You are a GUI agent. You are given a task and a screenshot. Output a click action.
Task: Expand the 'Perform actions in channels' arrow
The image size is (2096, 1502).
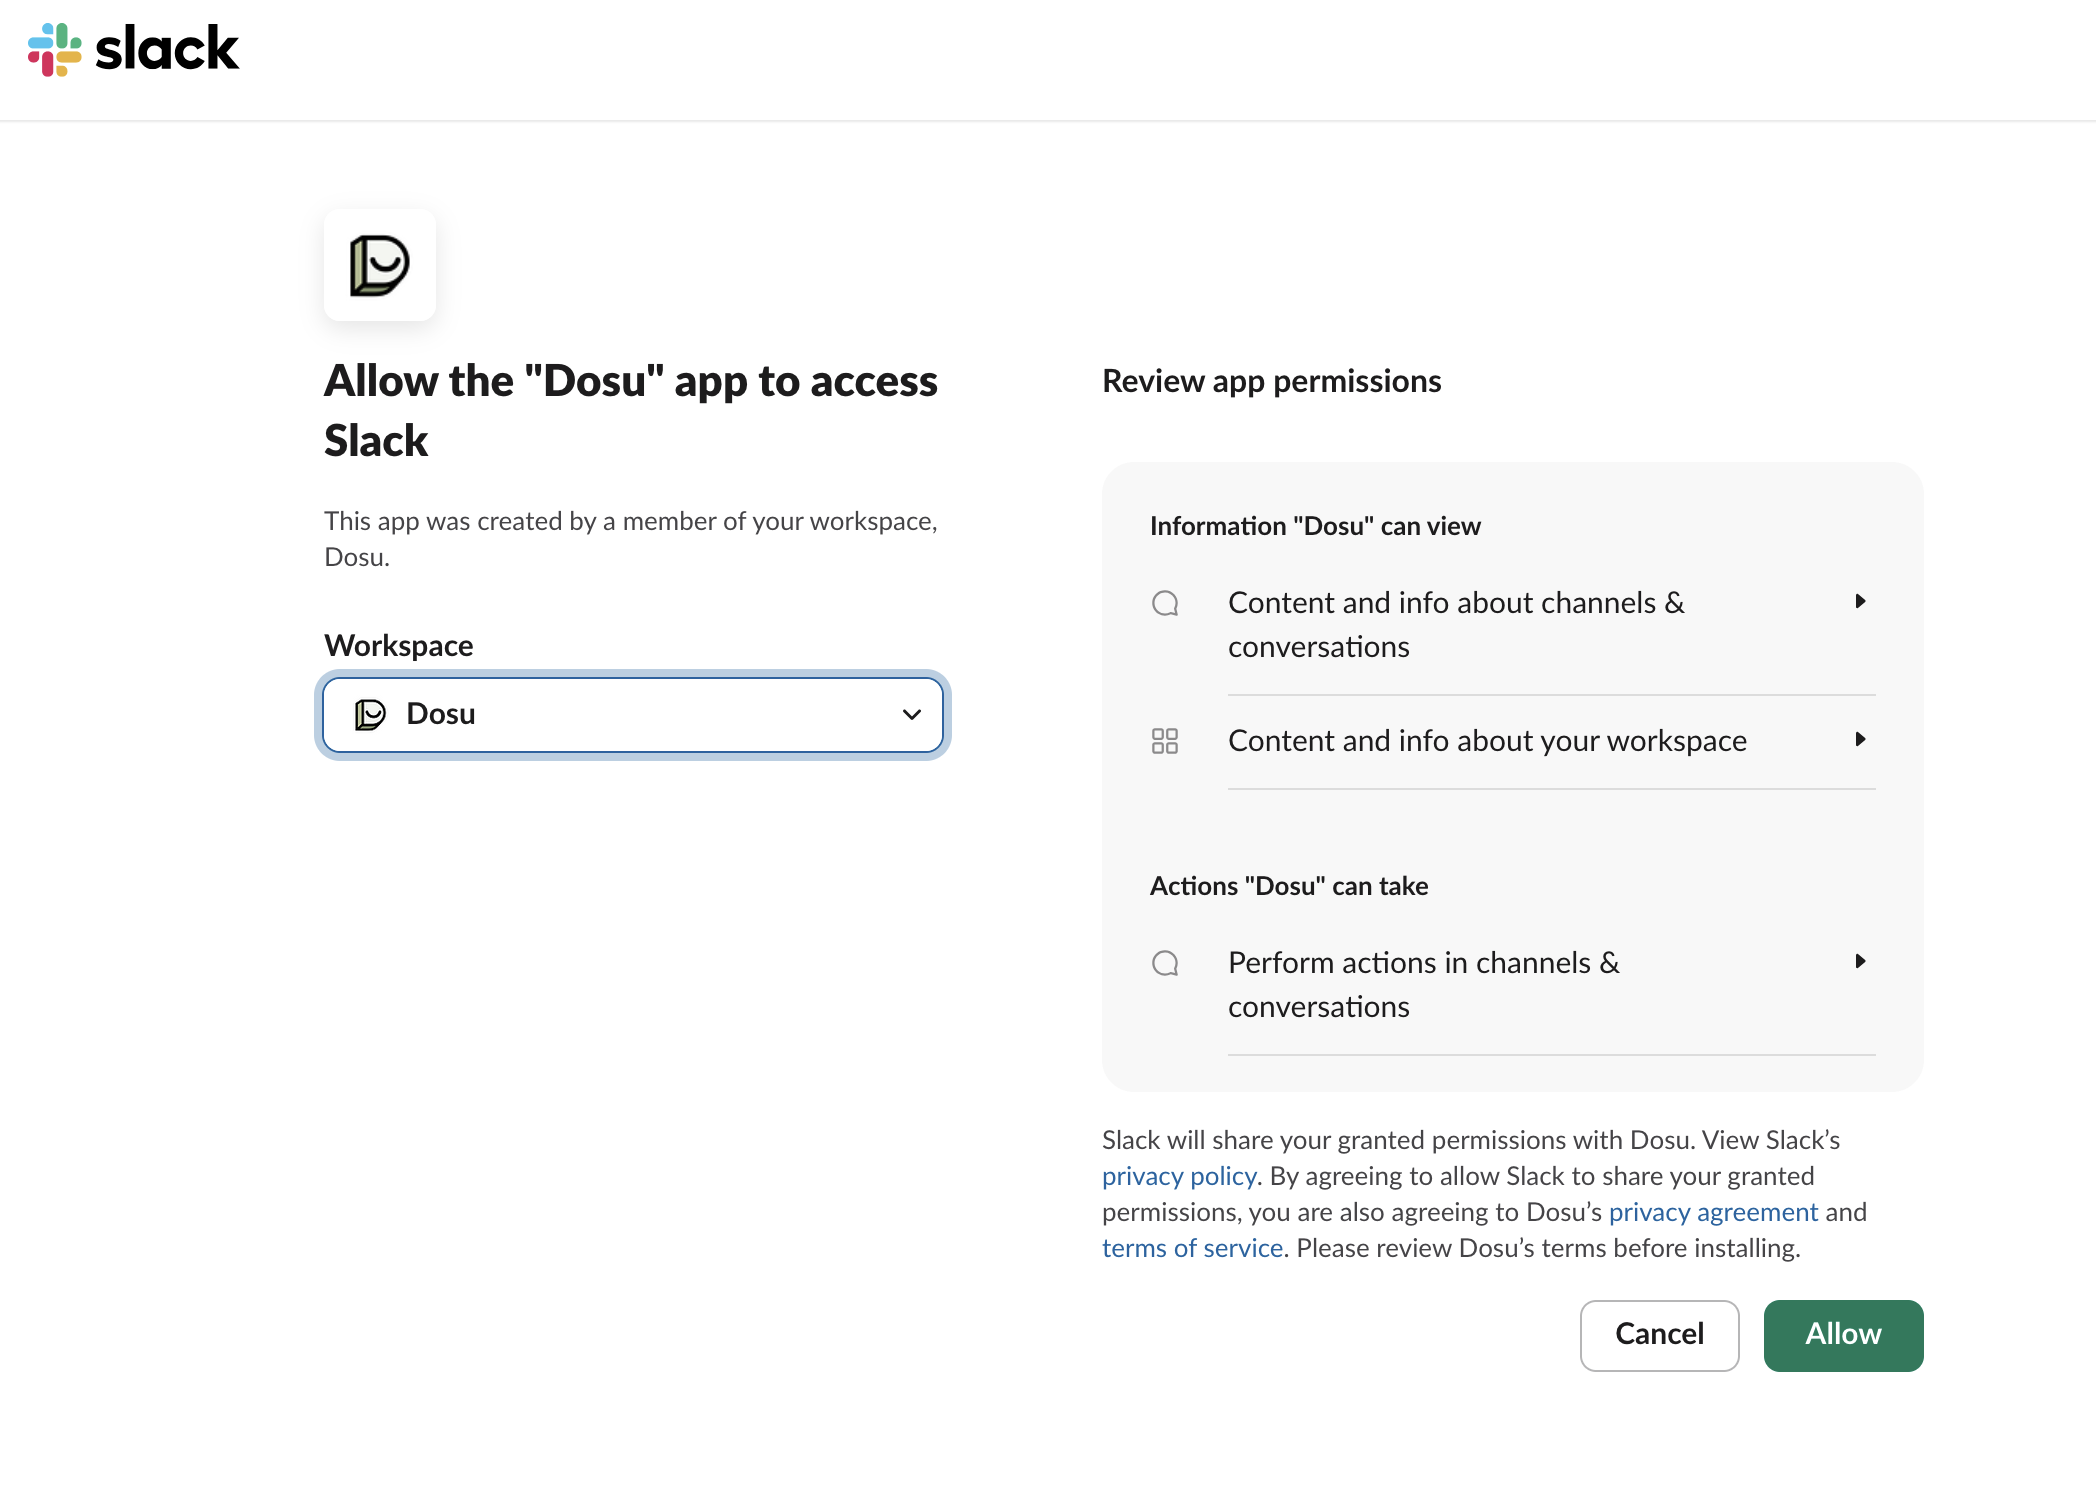click(x=1860, y=961)
